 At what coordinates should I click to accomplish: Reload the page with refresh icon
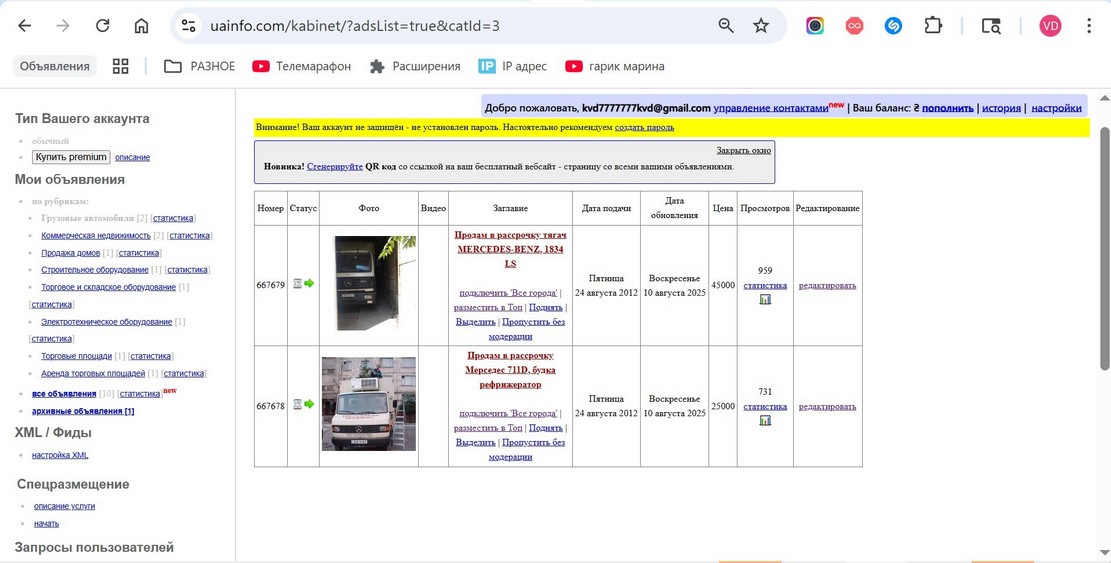coord(103,26)
